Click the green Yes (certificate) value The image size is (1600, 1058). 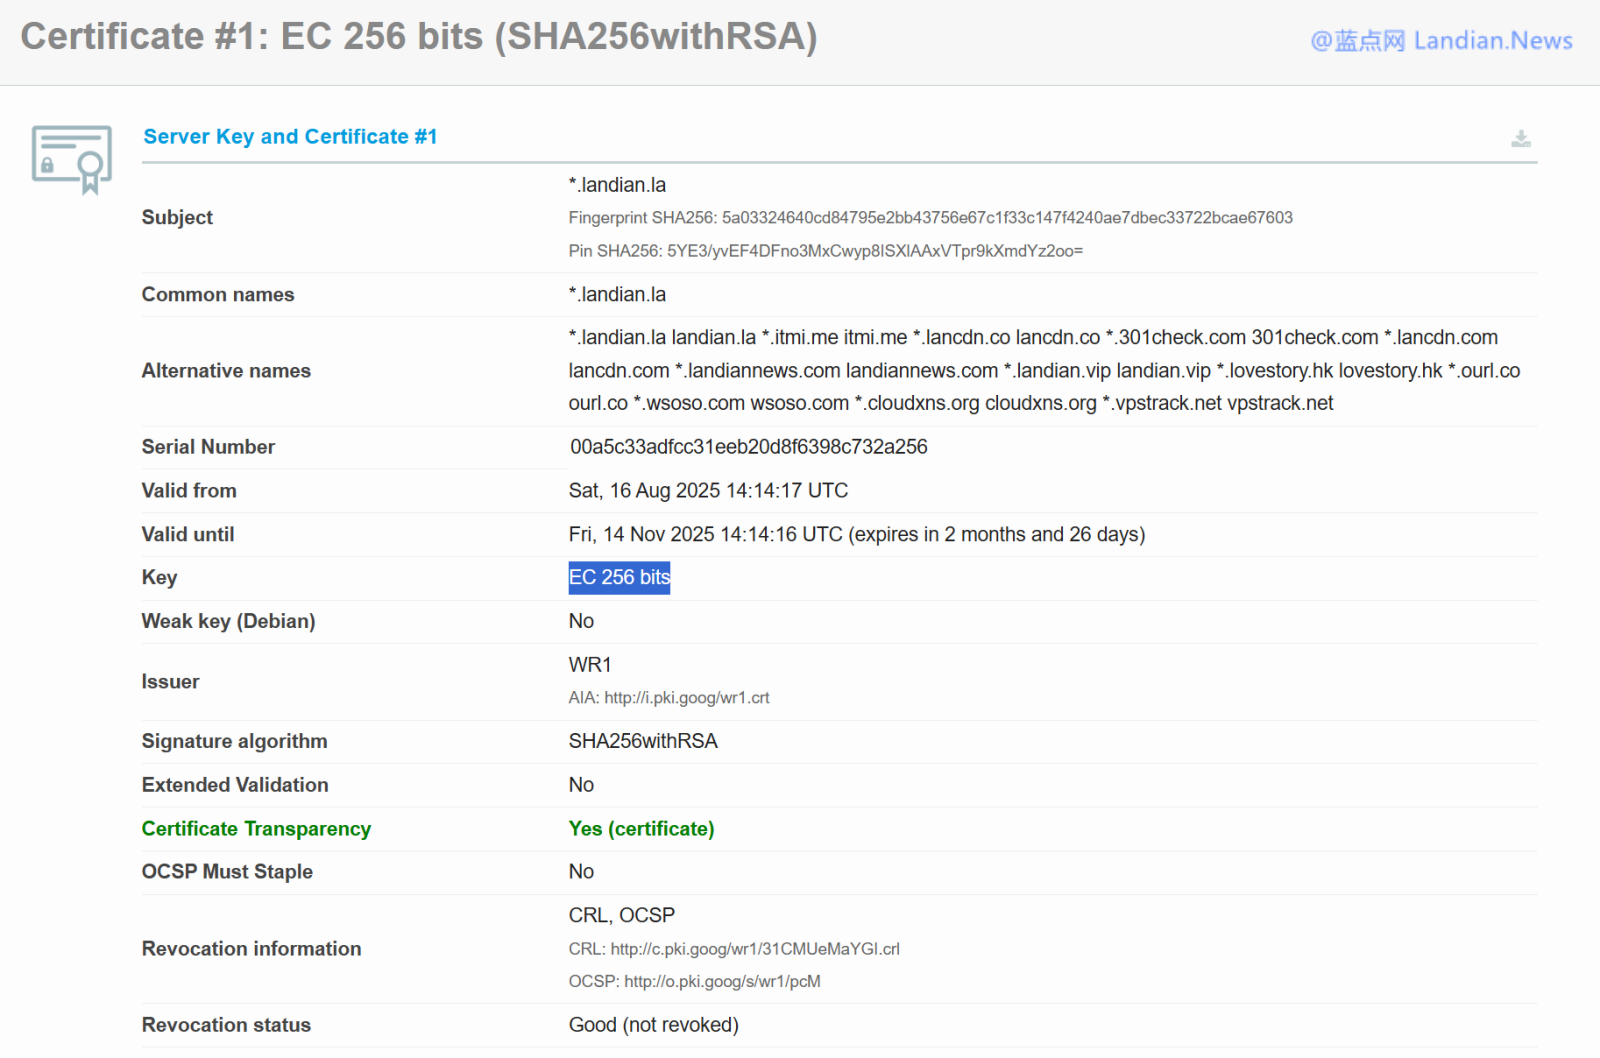click(641, 829)
